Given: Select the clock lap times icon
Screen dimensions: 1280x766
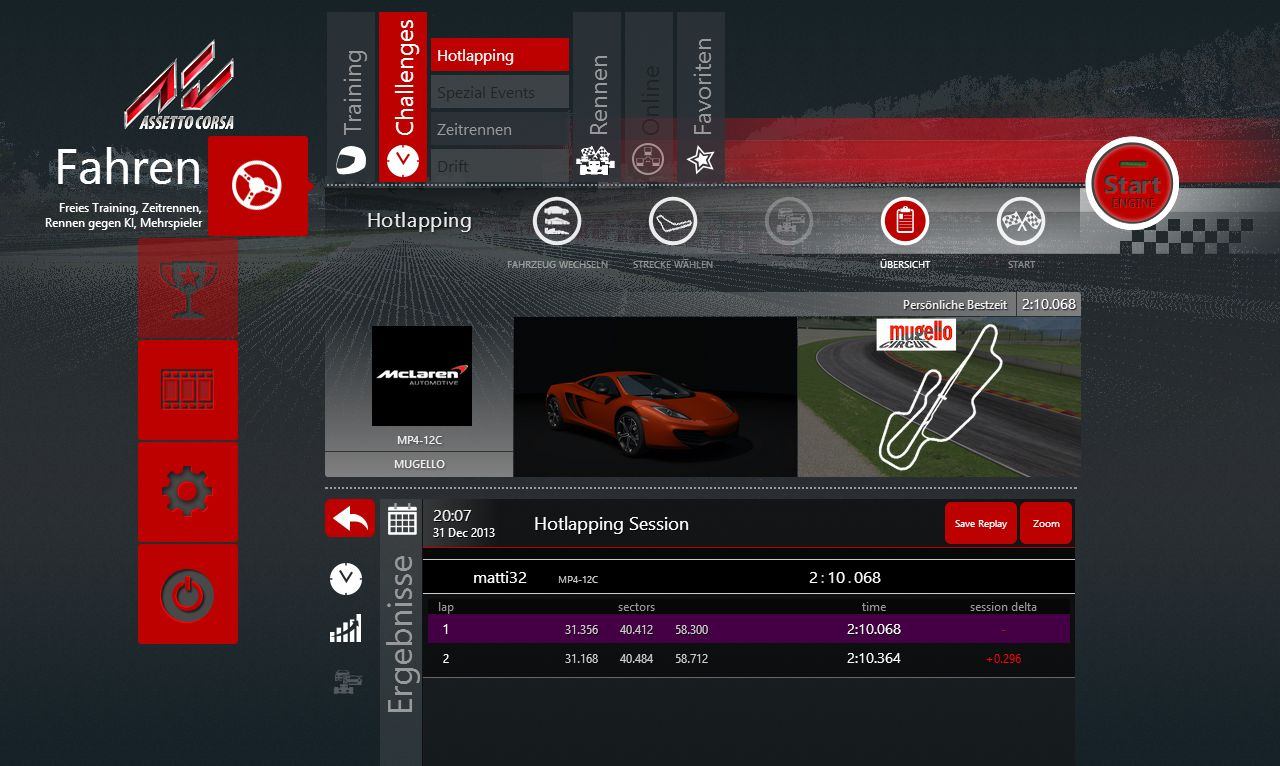Looking at the screenshot, I should click(x=346, y=578).
